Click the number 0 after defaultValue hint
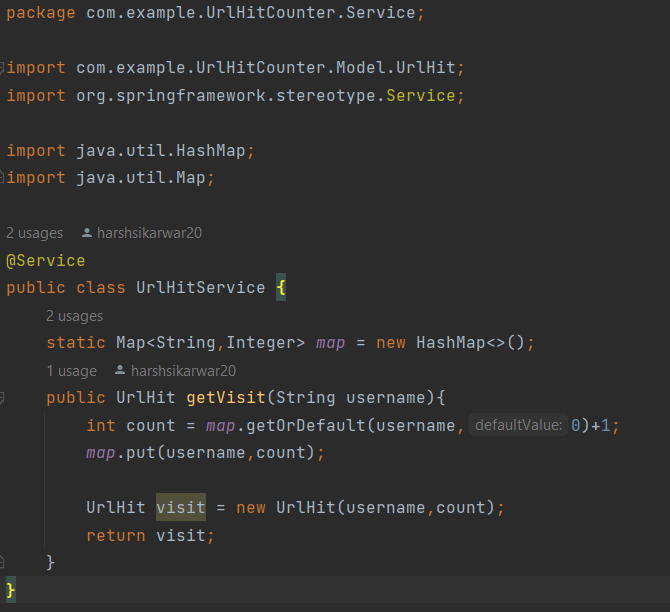 coord(576,426)
